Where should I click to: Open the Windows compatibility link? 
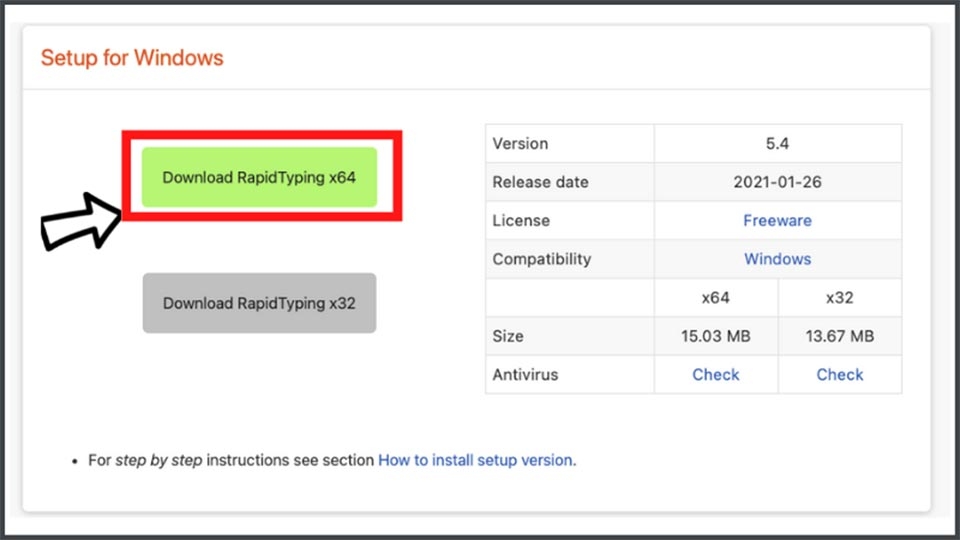tap(777, 259)
